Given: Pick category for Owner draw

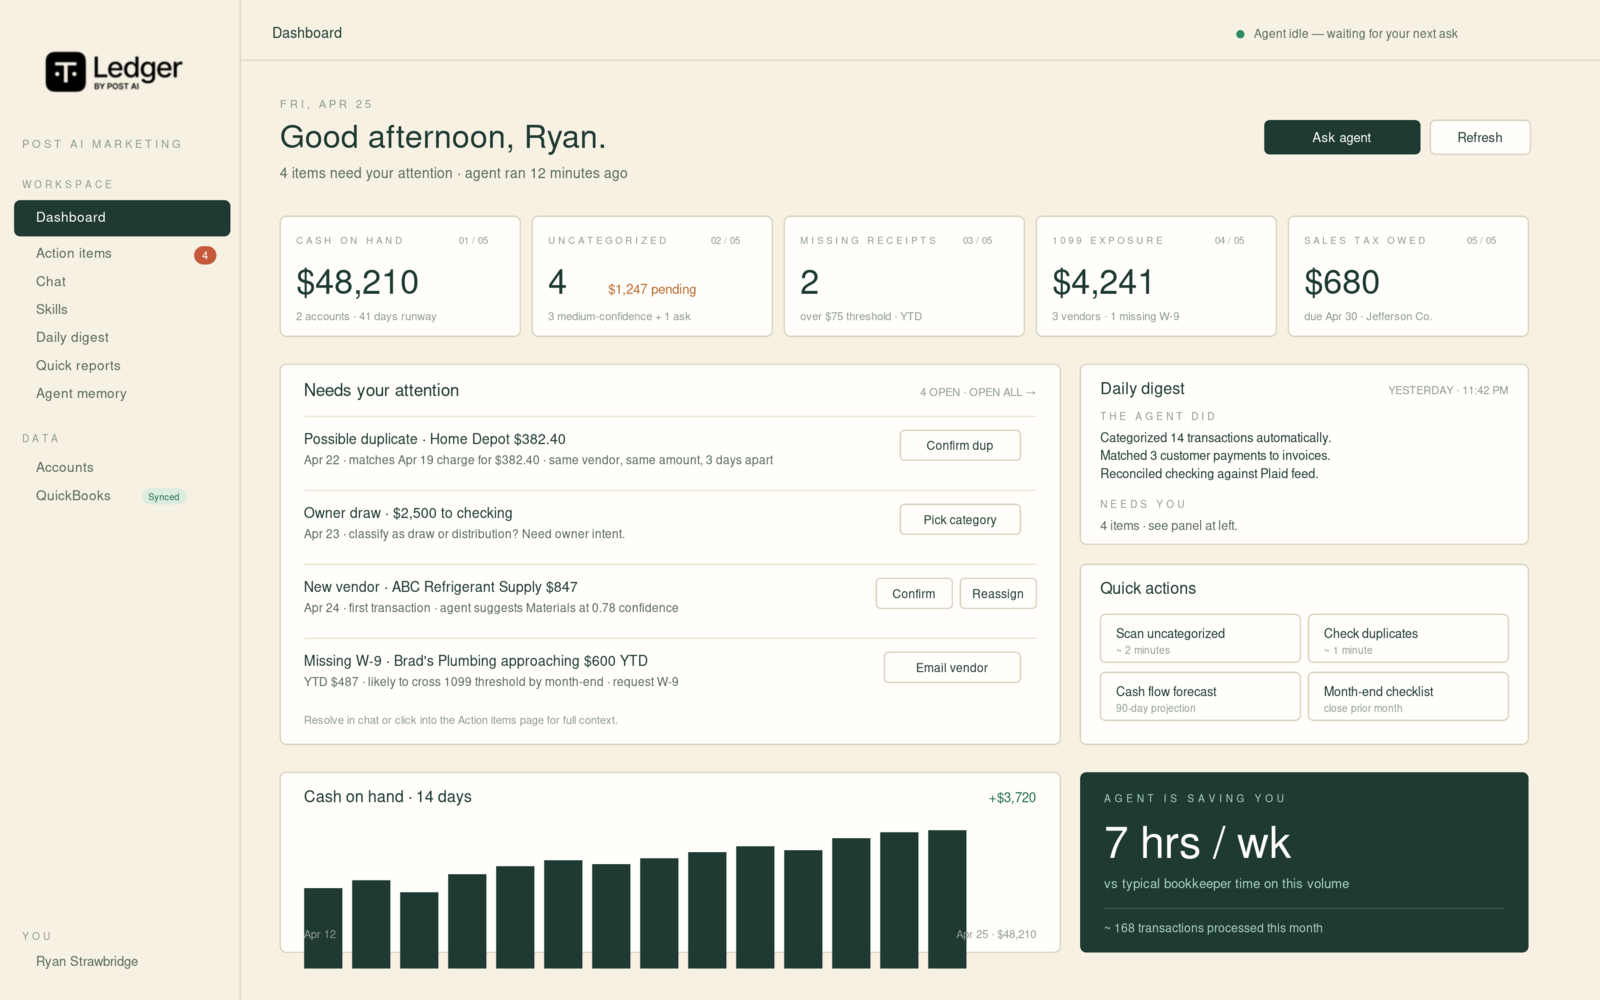Looking at the screenshot, I should (960, 520).
